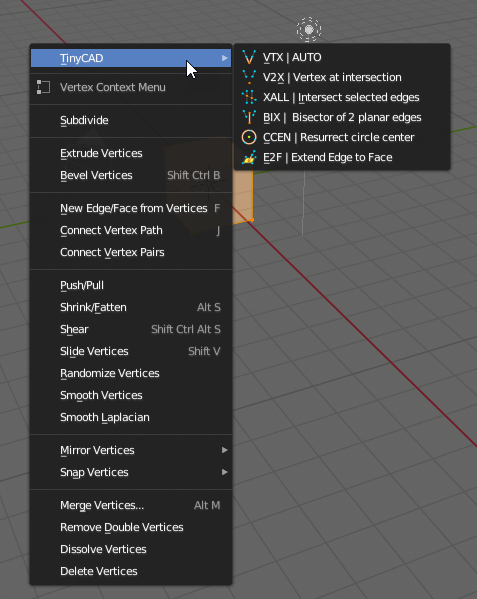This screenshot has height=599, width=477.
Task: Expand the TinyCAD submenu arrow
Action: pos(225,58)
